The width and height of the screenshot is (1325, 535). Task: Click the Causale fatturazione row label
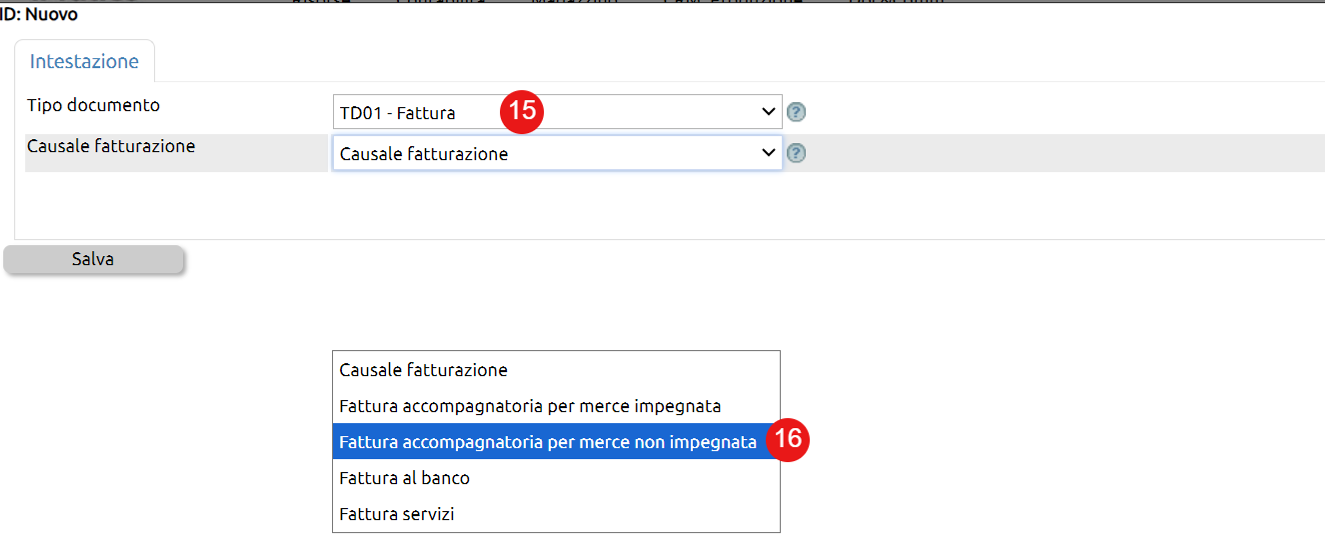tap(111, 146)
